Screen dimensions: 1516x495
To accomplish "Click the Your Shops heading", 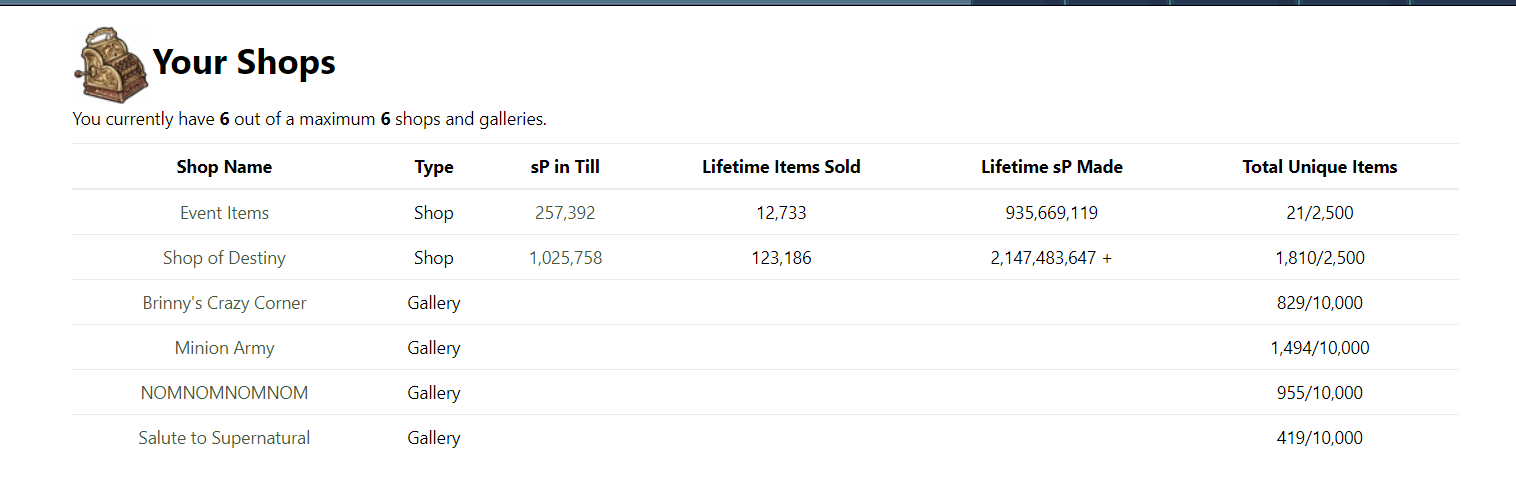I will [244, 63].
